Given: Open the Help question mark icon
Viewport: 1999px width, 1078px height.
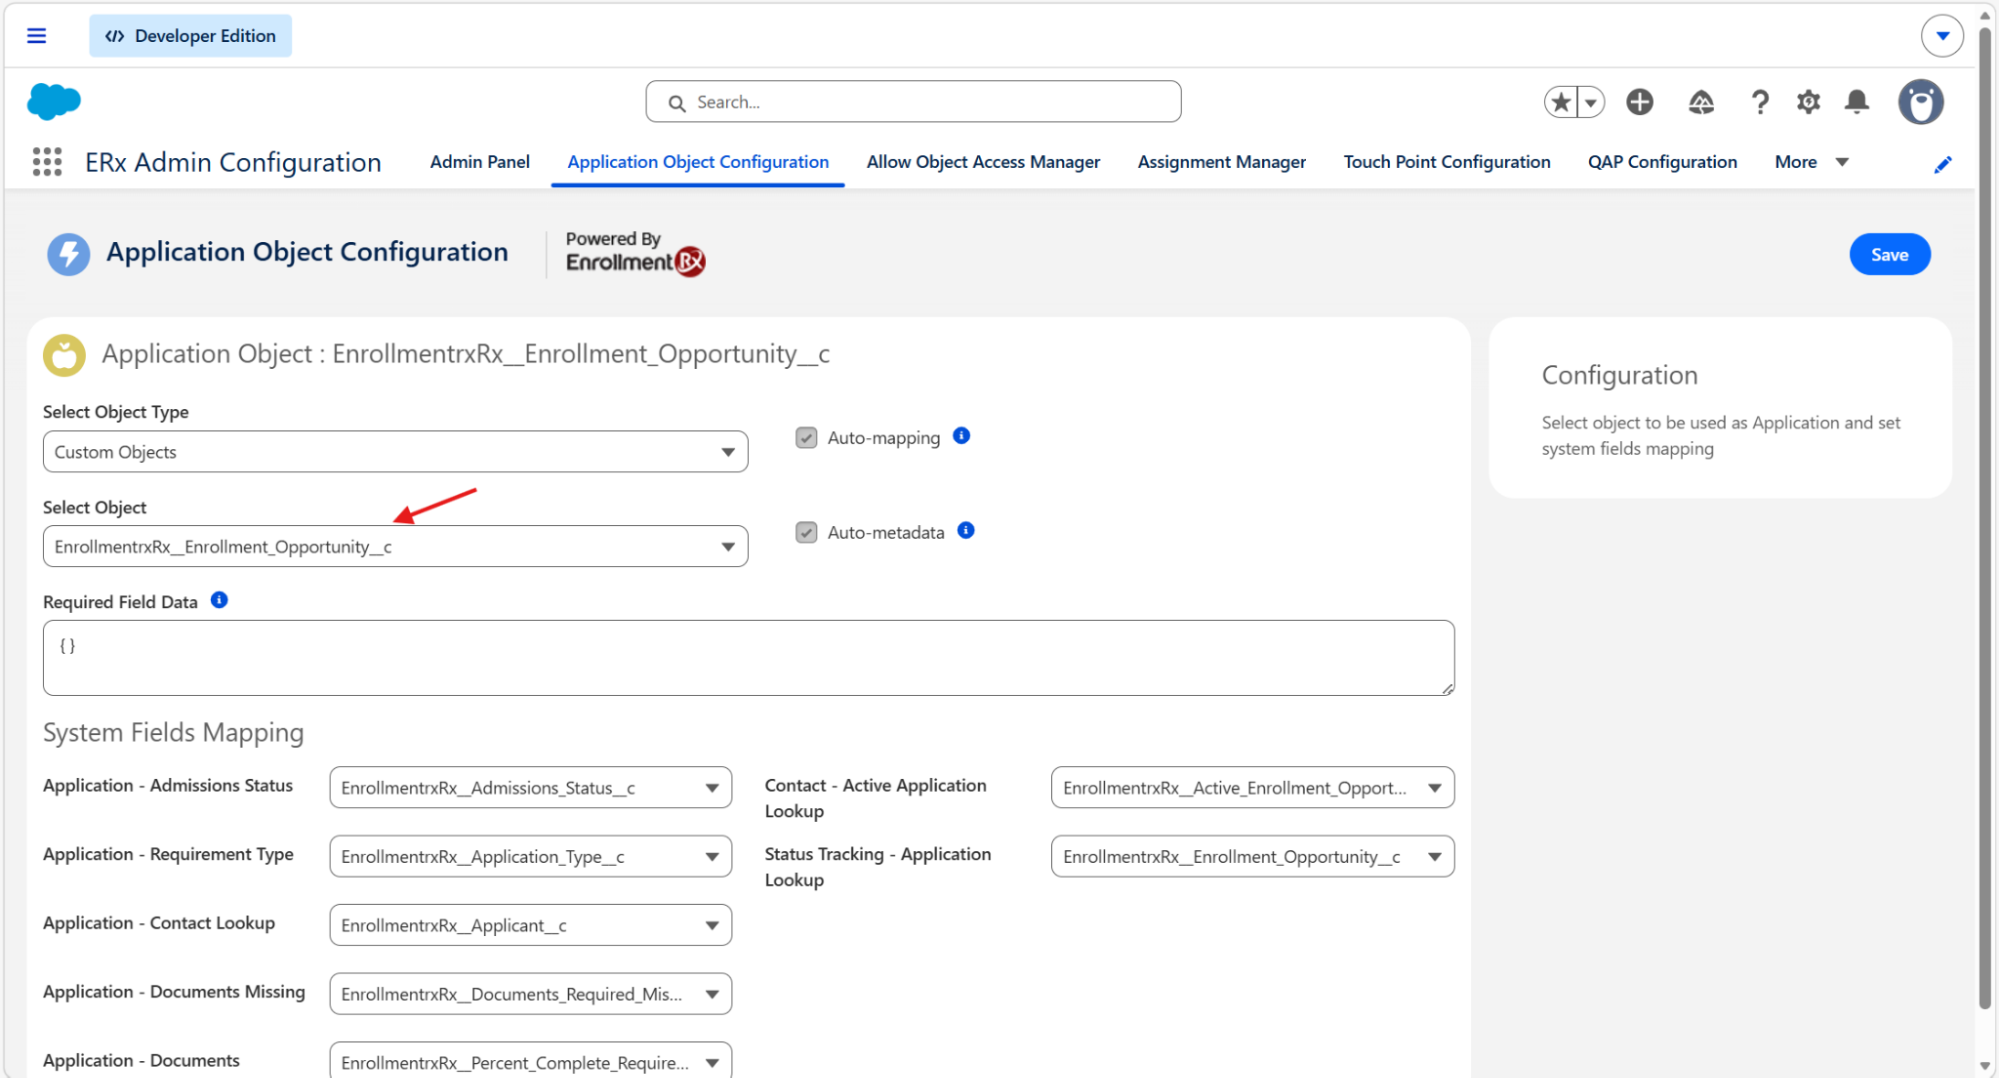Looking at the screenshot, I should tap(1760, 102).
